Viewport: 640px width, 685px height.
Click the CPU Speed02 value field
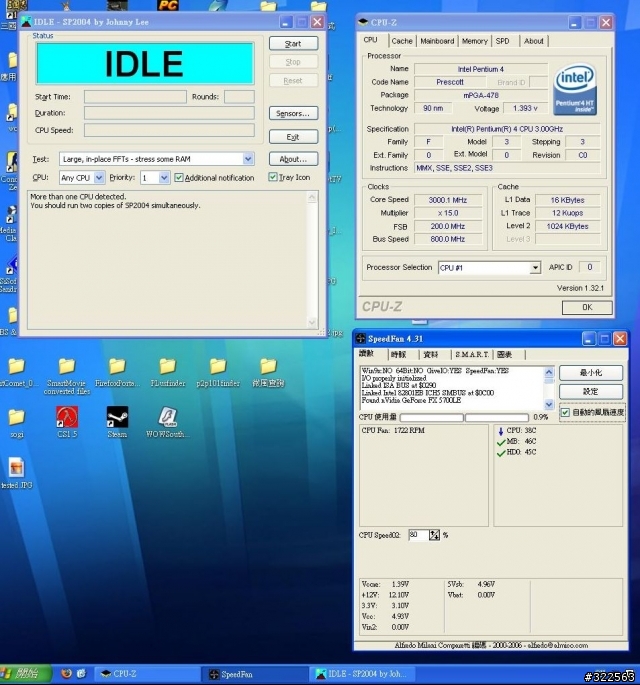(x=419, y=535)
